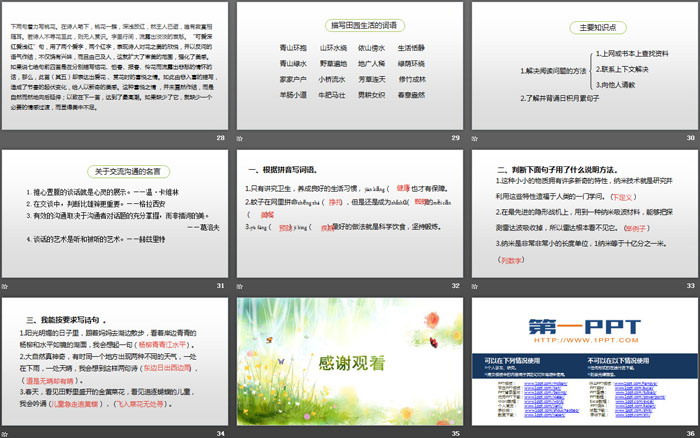Select slide 31 thumbnail with four numbered quotes

pos(115,213)
